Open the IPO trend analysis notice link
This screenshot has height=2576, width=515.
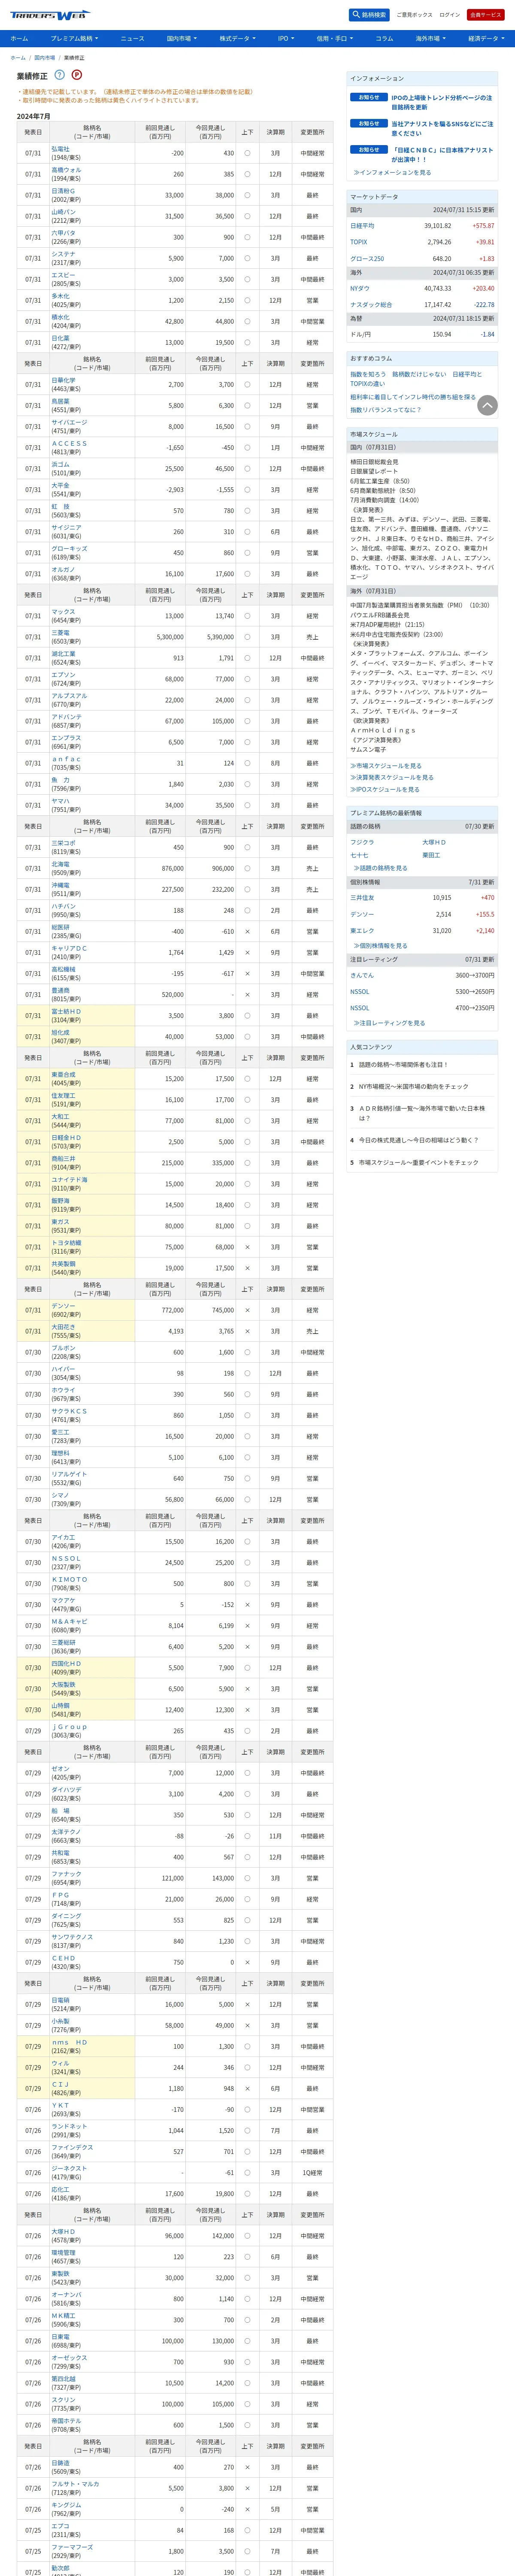point(441,102)
